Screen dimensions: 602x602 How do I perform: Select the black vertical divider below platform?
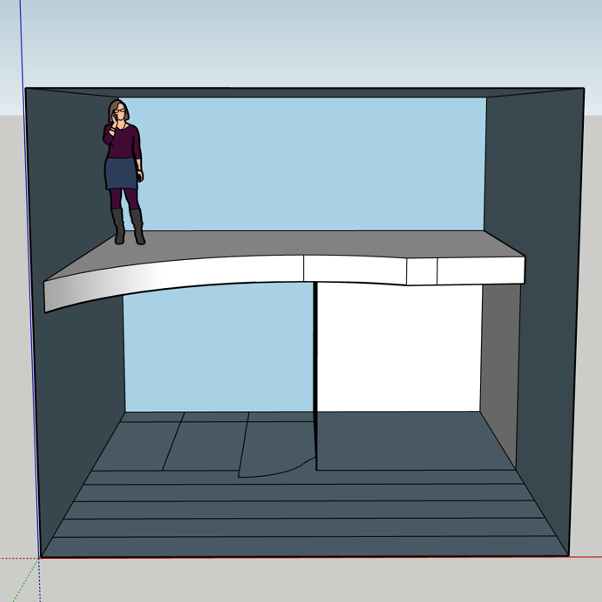316,370
